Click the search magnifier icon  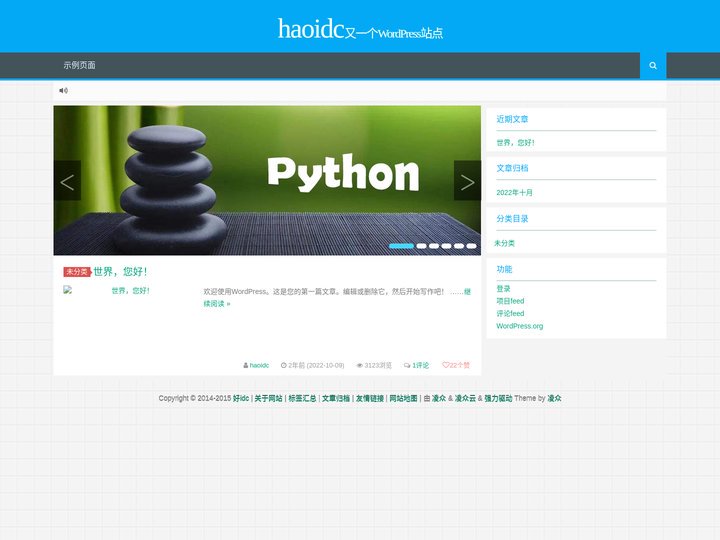click(652, 66)
